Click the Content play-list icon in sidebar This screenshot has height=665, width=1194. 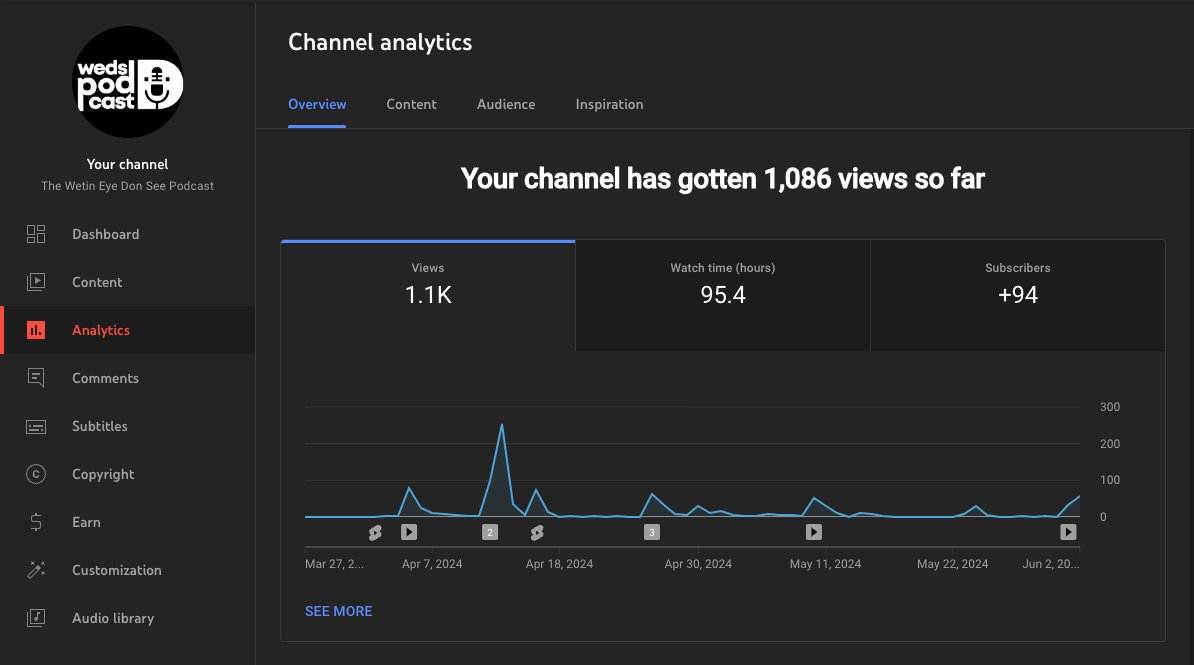click(36, 282)
